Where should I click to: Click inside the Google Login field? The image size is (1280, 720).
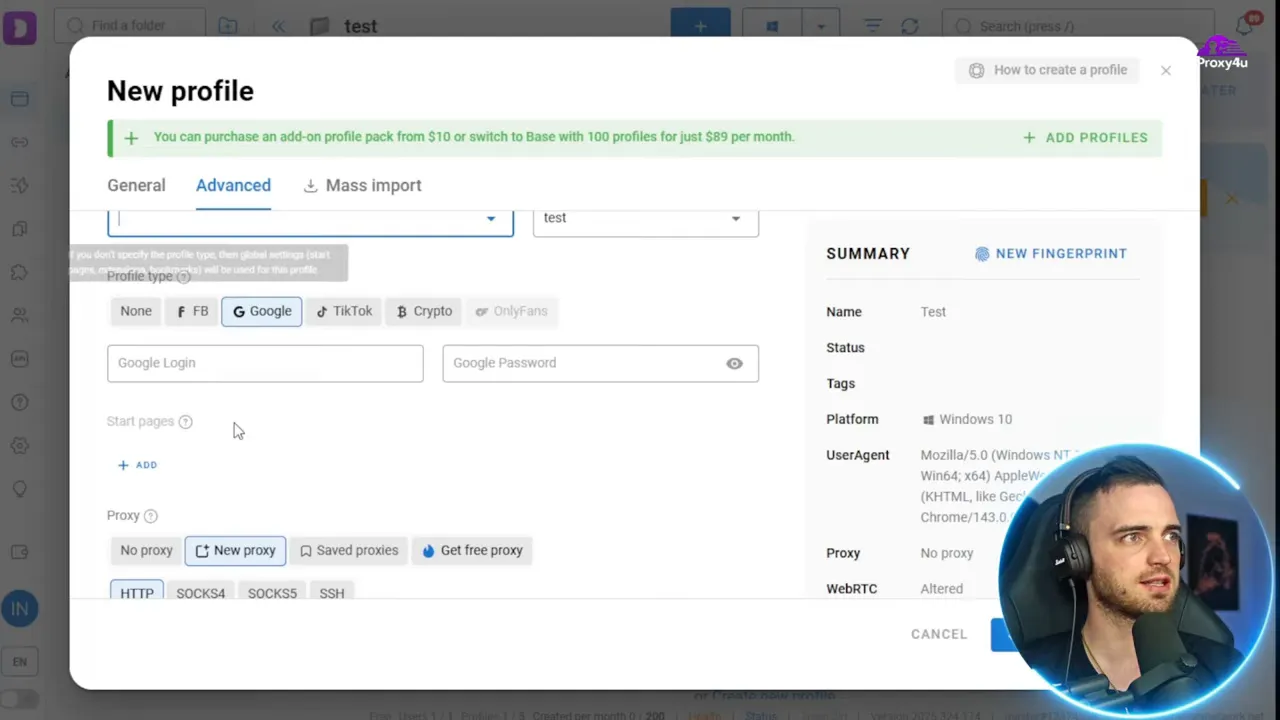265,363
